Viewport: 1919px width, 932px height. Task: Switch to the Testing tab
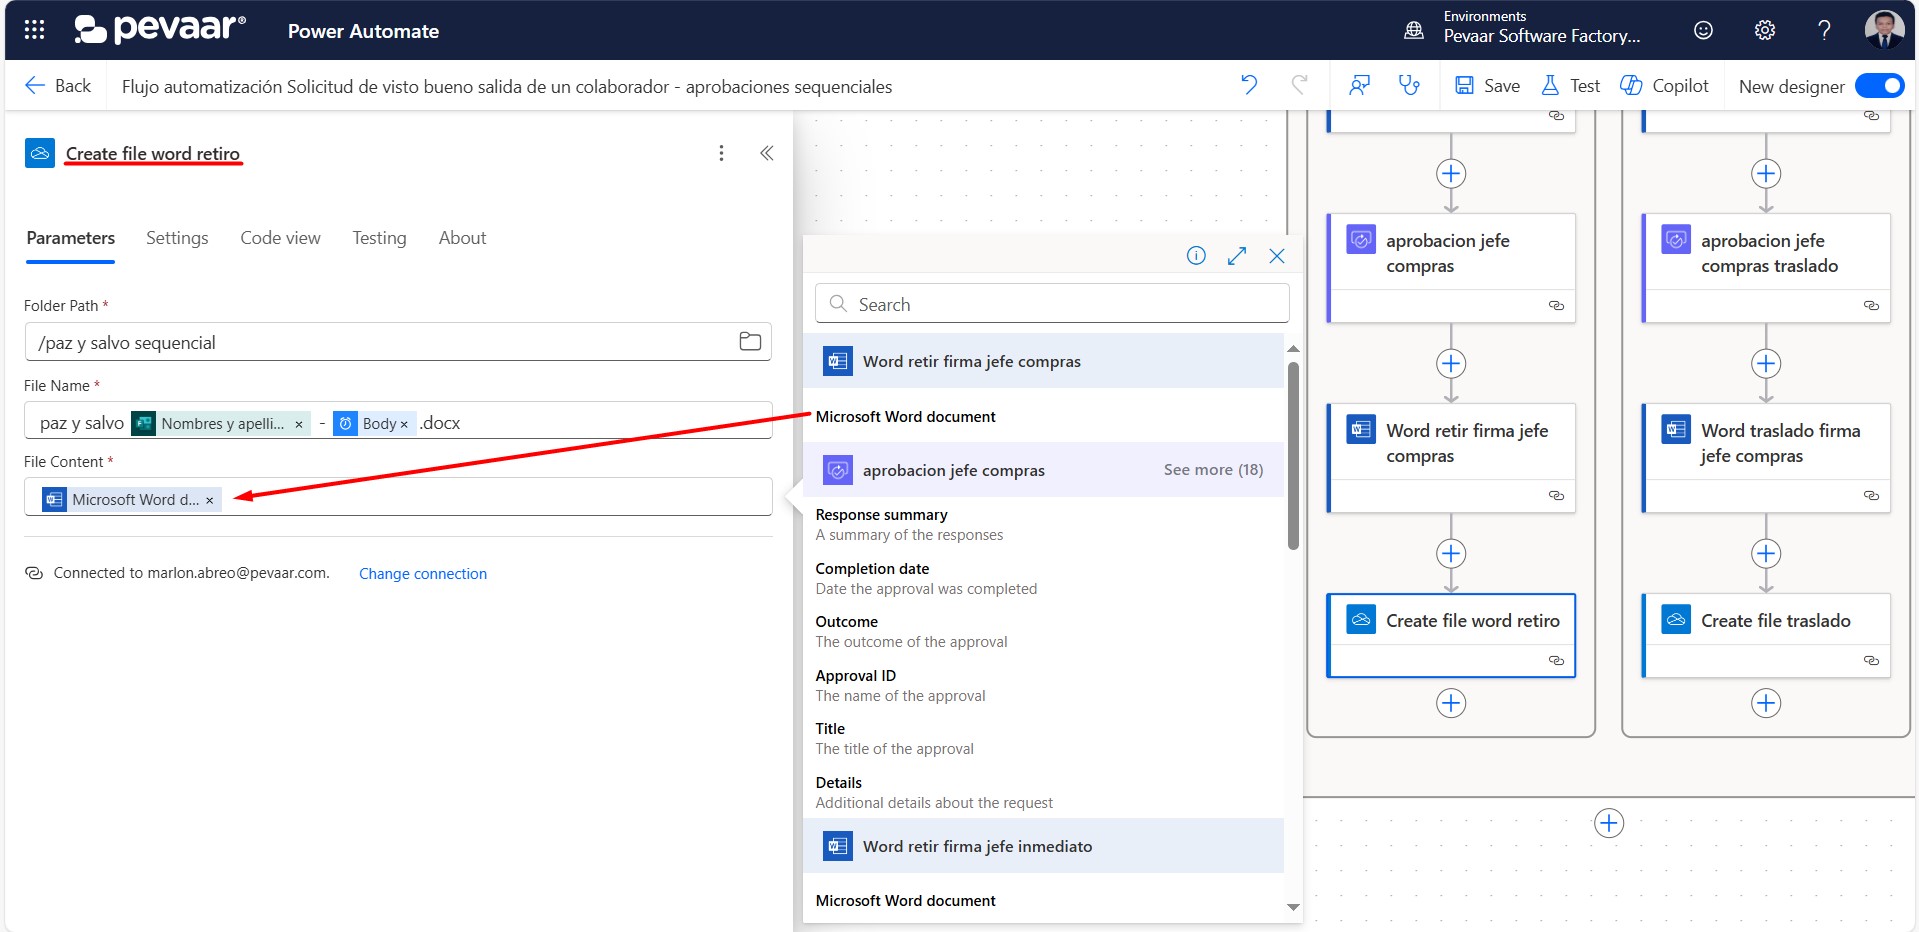pos(379,238)
